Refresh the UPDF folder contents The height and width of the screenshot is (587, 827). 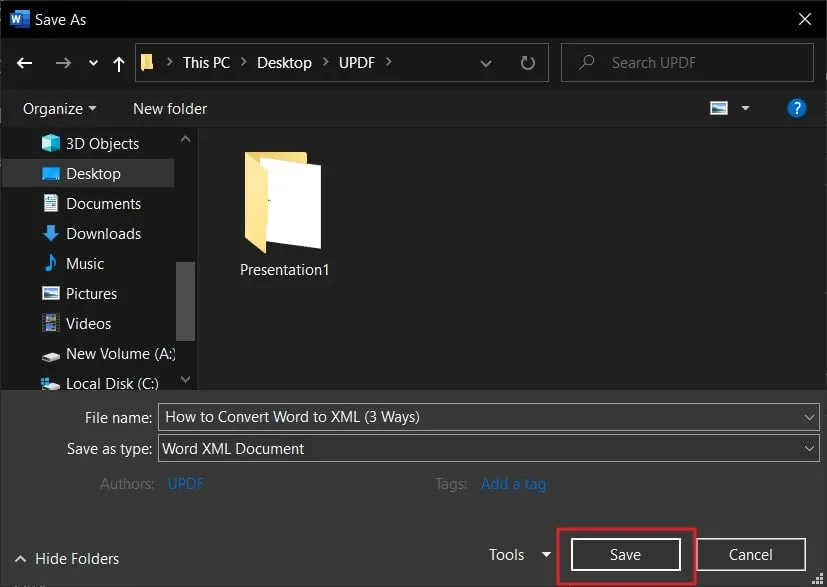pyautogui.click(x=527, y=62)
